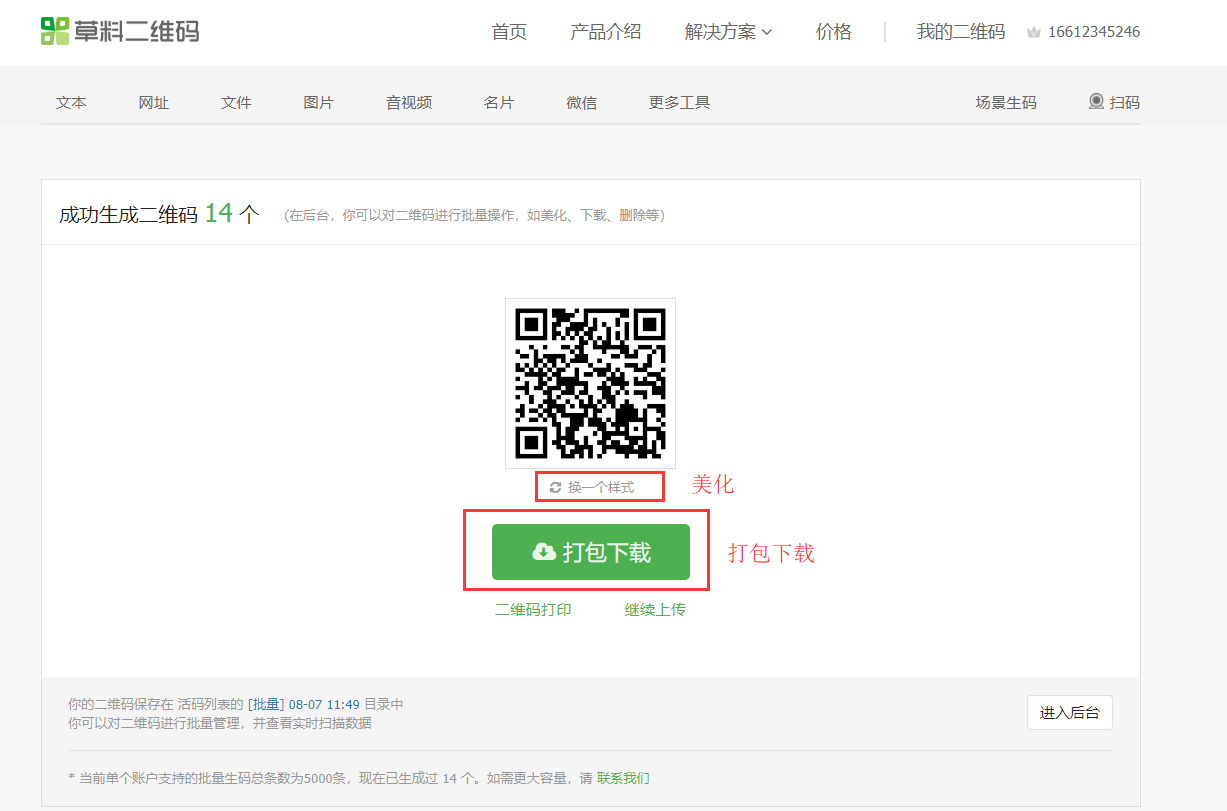Switch to the 文本 tab
1227x811 pixels.
[x=71, y=101]
